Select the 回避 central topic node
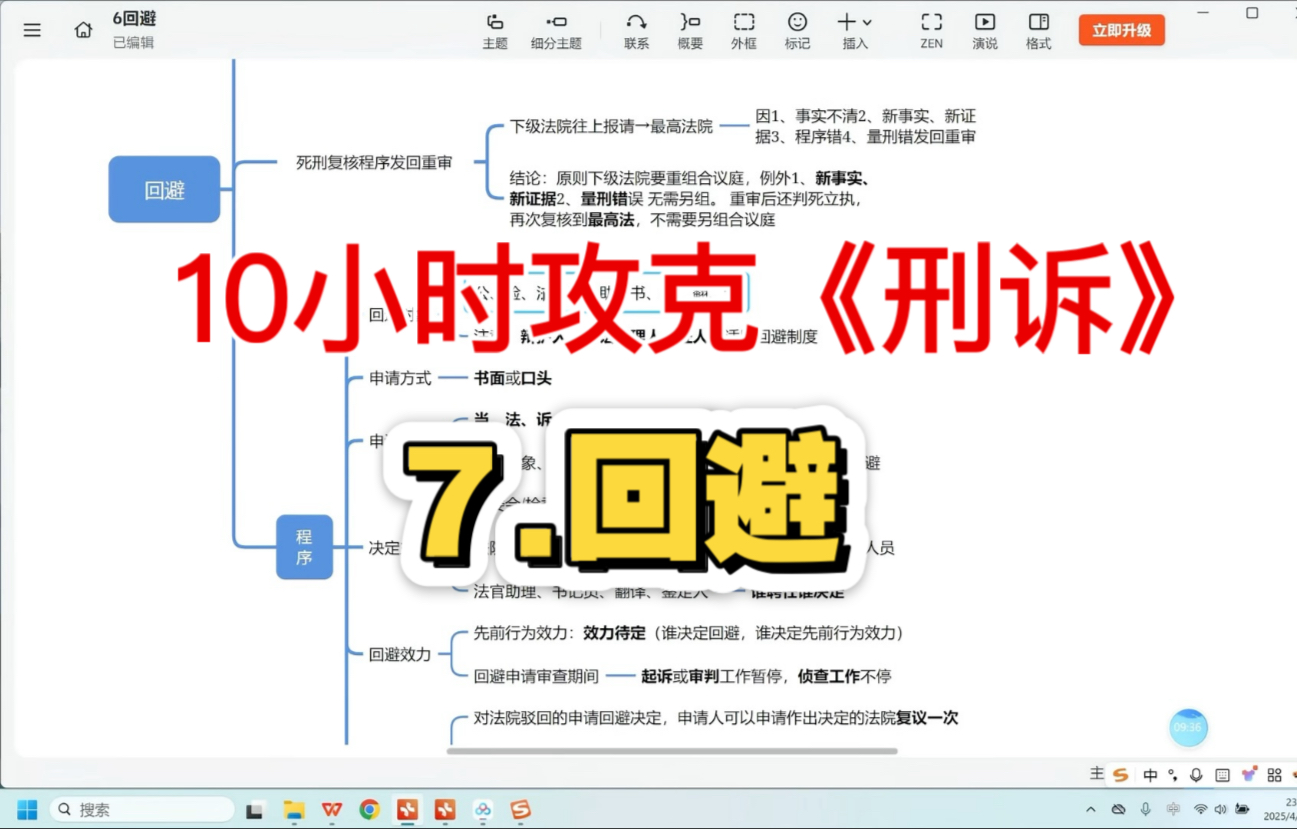This screenshot has width=1297, height=829. pos(164,189)
